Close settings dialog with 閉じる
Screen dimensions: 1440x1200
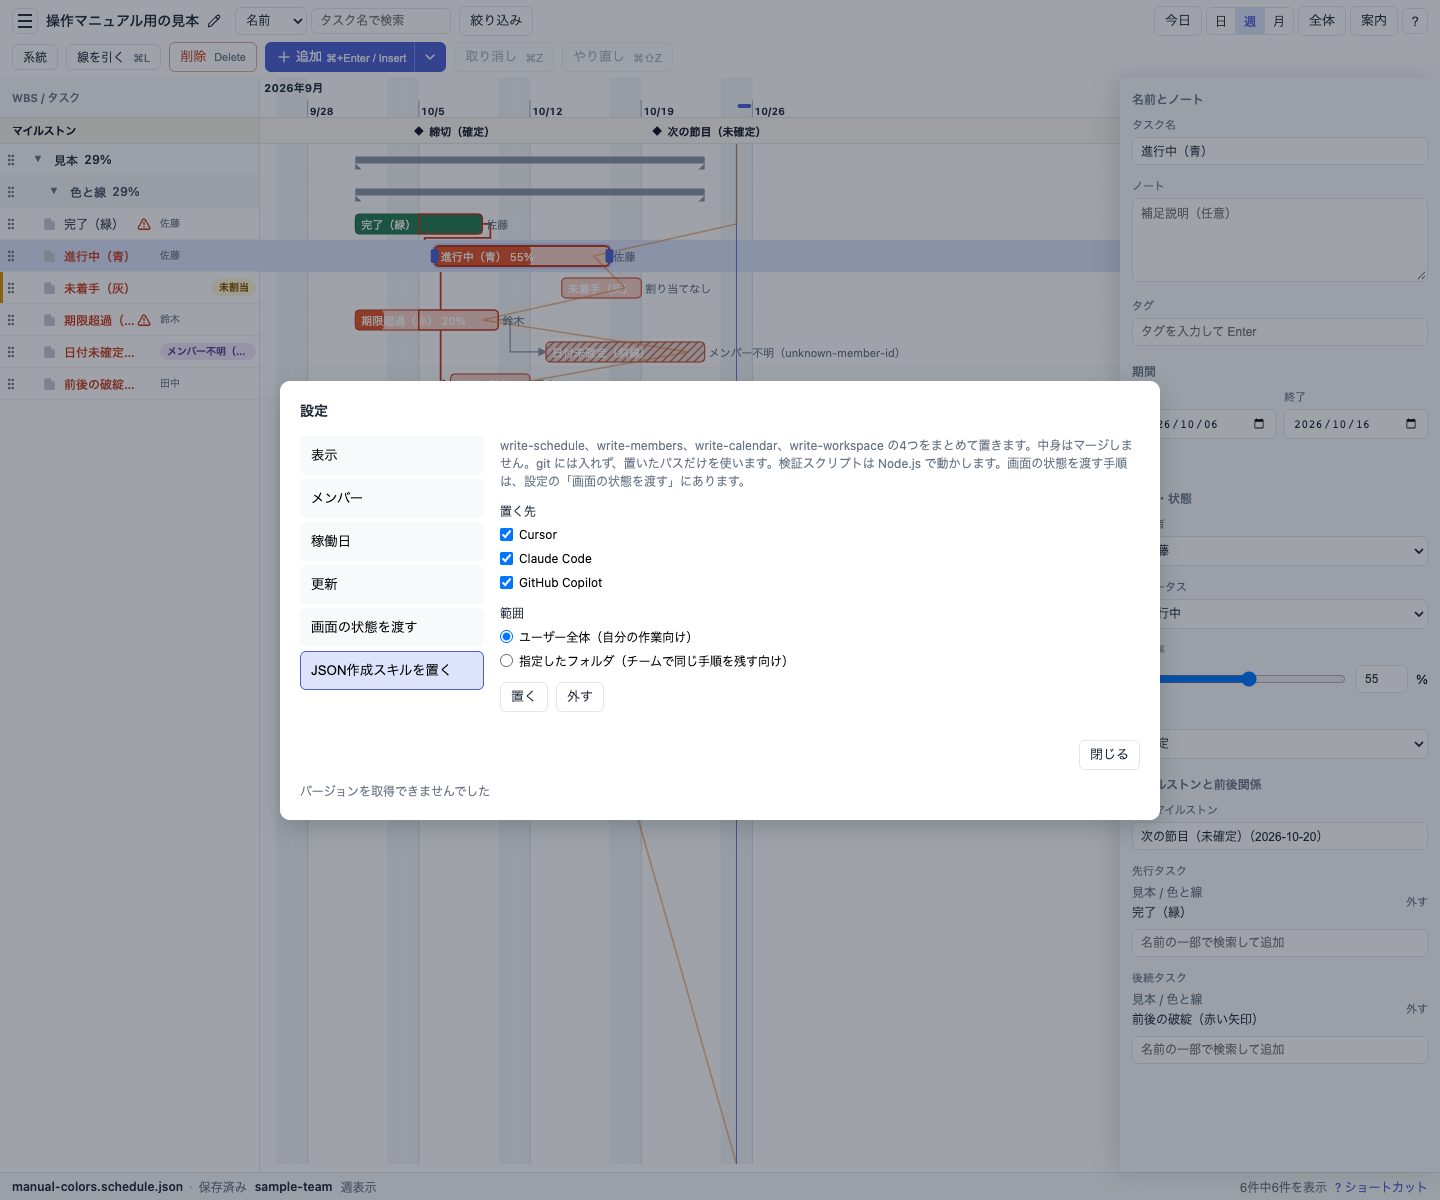(1109, 754)
